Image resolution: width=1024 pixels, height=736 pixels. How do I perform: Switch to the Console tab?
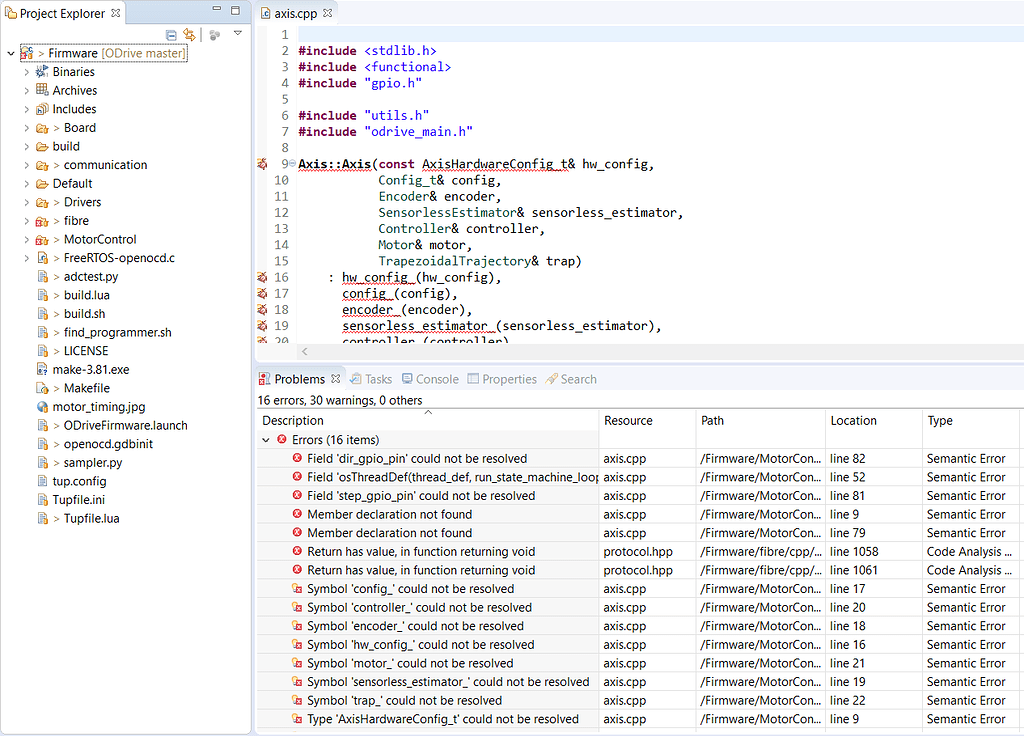[x=430, y=379]
